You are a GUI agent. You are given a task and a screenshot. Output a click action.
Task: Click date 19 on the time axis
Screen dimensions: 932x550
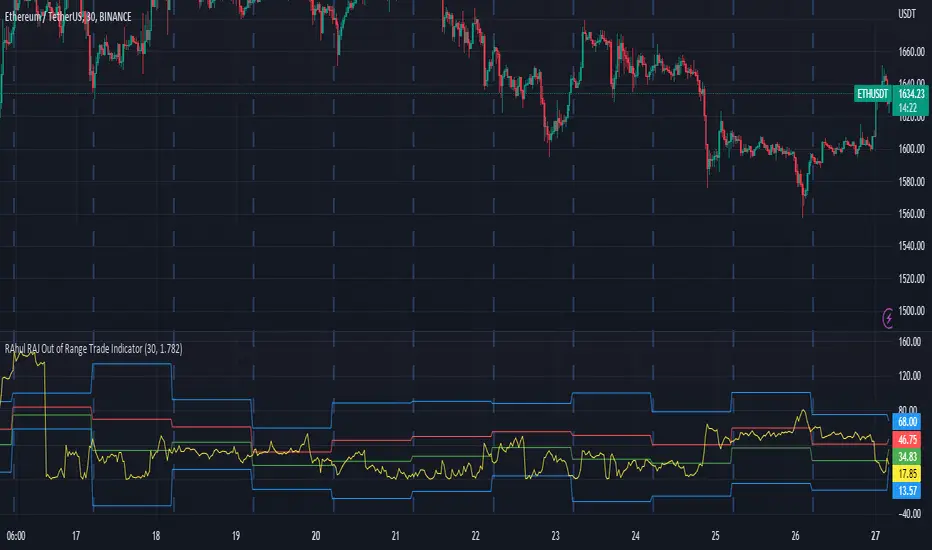(236, 536)
